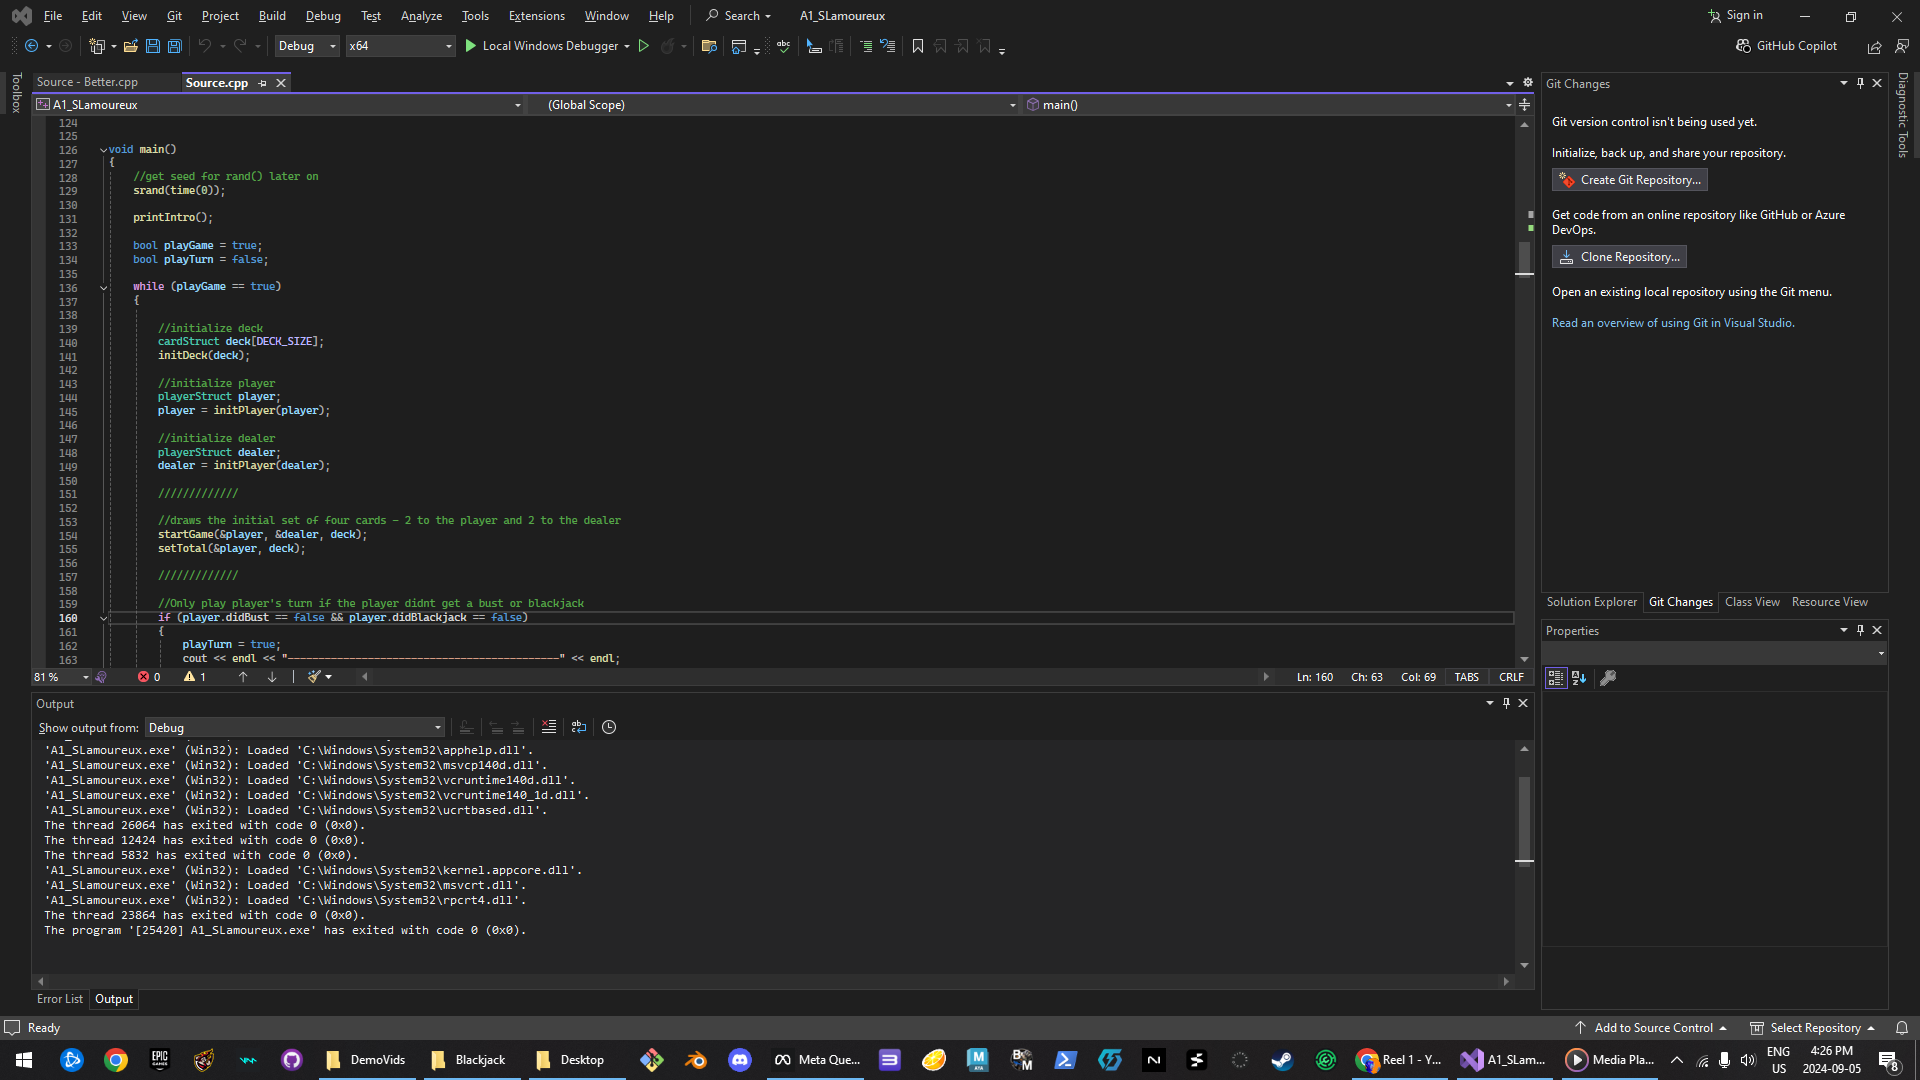The image size is (1920, 1080).
Task: Click the Properties wrench icon
Action: pyautogui.click(x=1608, y=678)
